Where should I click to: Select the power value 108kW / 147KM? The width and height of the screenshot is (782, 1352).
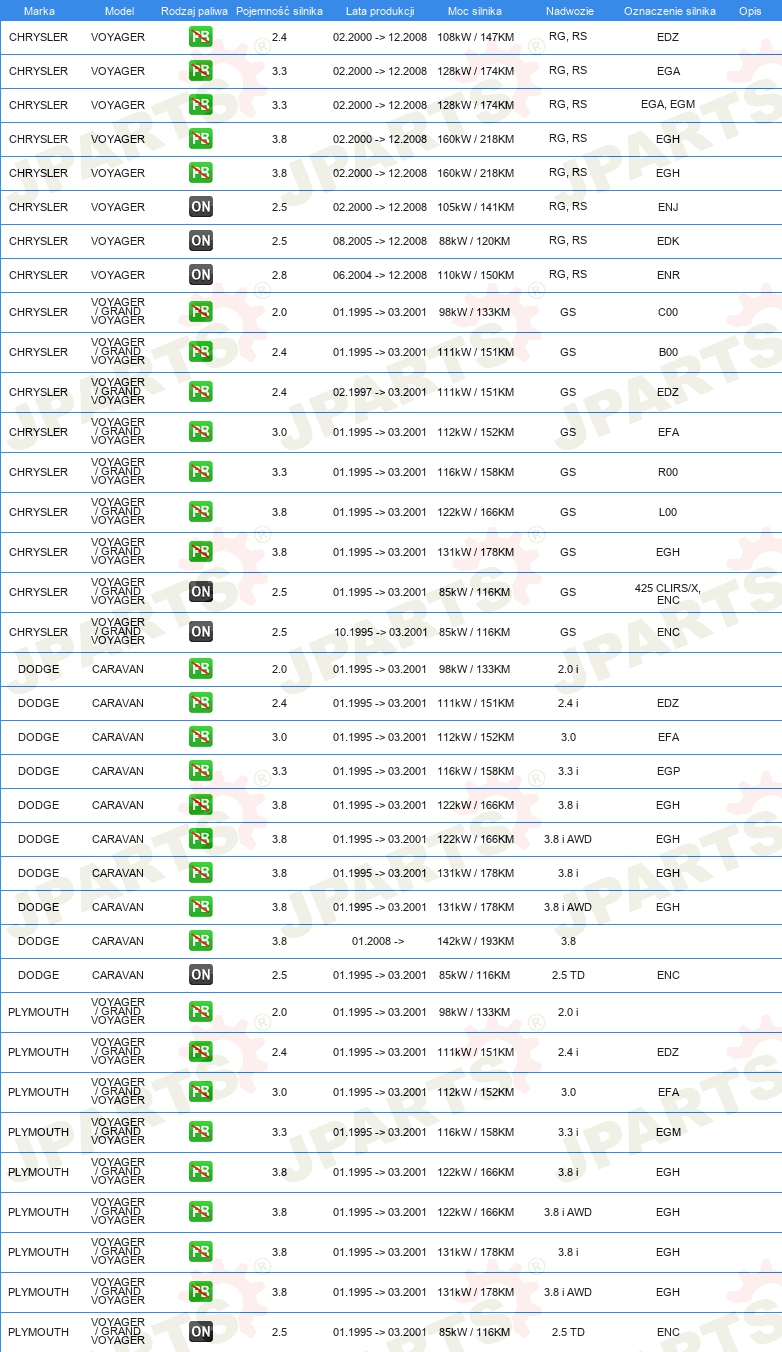coord(475,37)
